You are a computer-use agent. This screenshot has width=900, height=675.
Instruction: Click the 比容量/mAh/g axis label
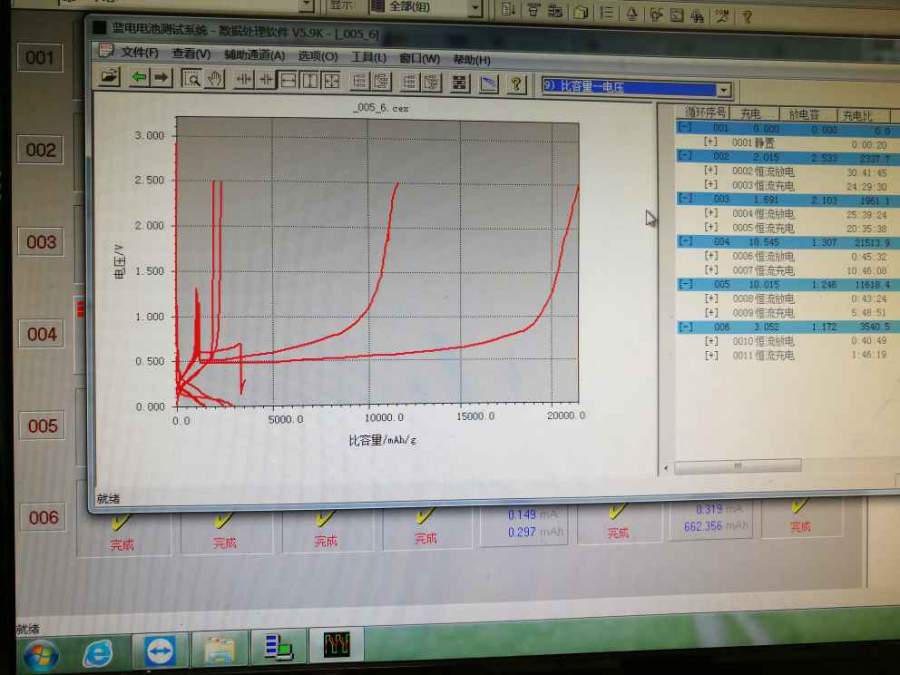pos(382,440)
